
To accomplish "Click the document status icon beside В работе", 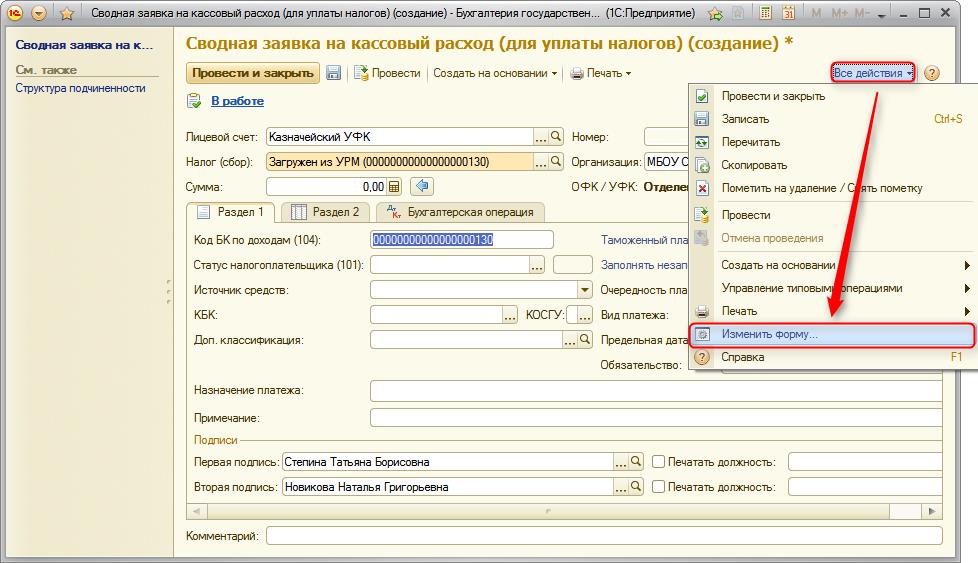I will coord(194,101).
